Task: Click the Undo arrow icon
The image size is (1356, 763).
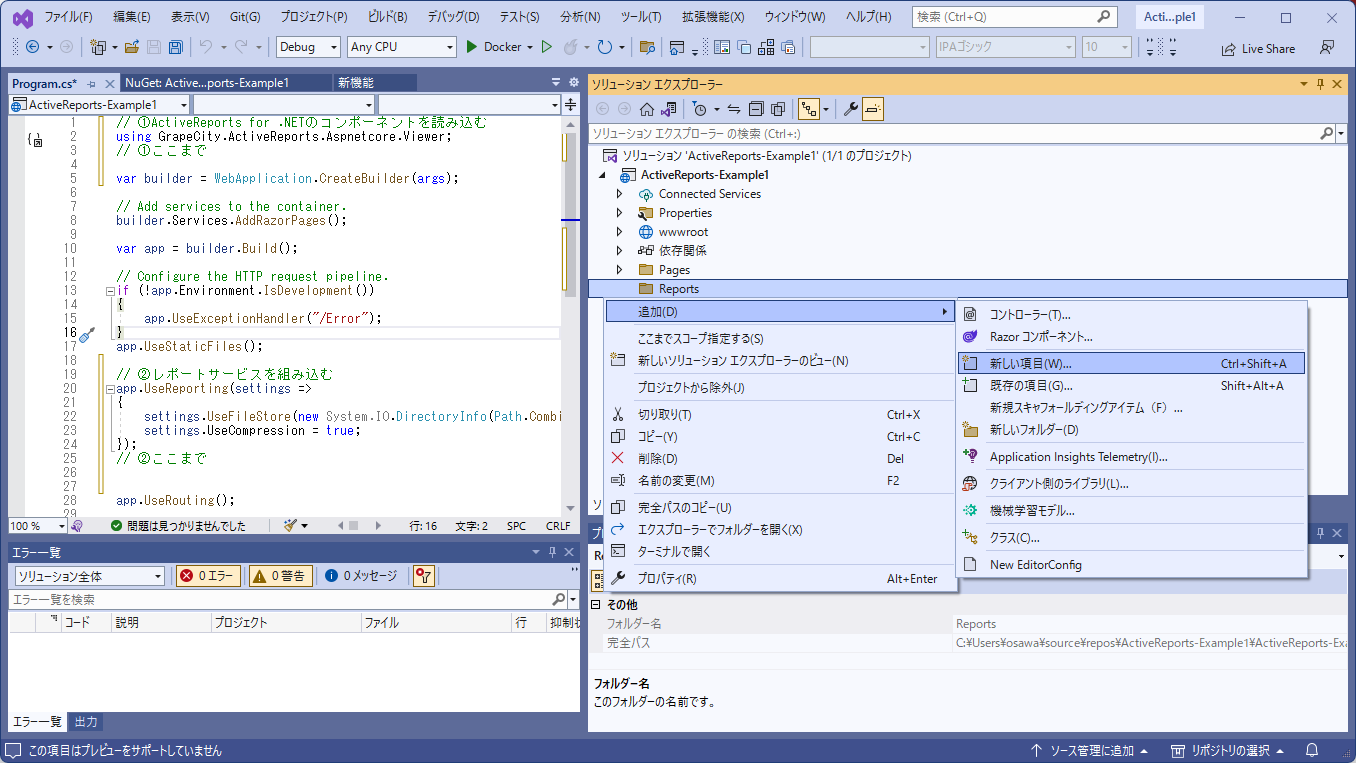Action: click(x=206, y=47)
